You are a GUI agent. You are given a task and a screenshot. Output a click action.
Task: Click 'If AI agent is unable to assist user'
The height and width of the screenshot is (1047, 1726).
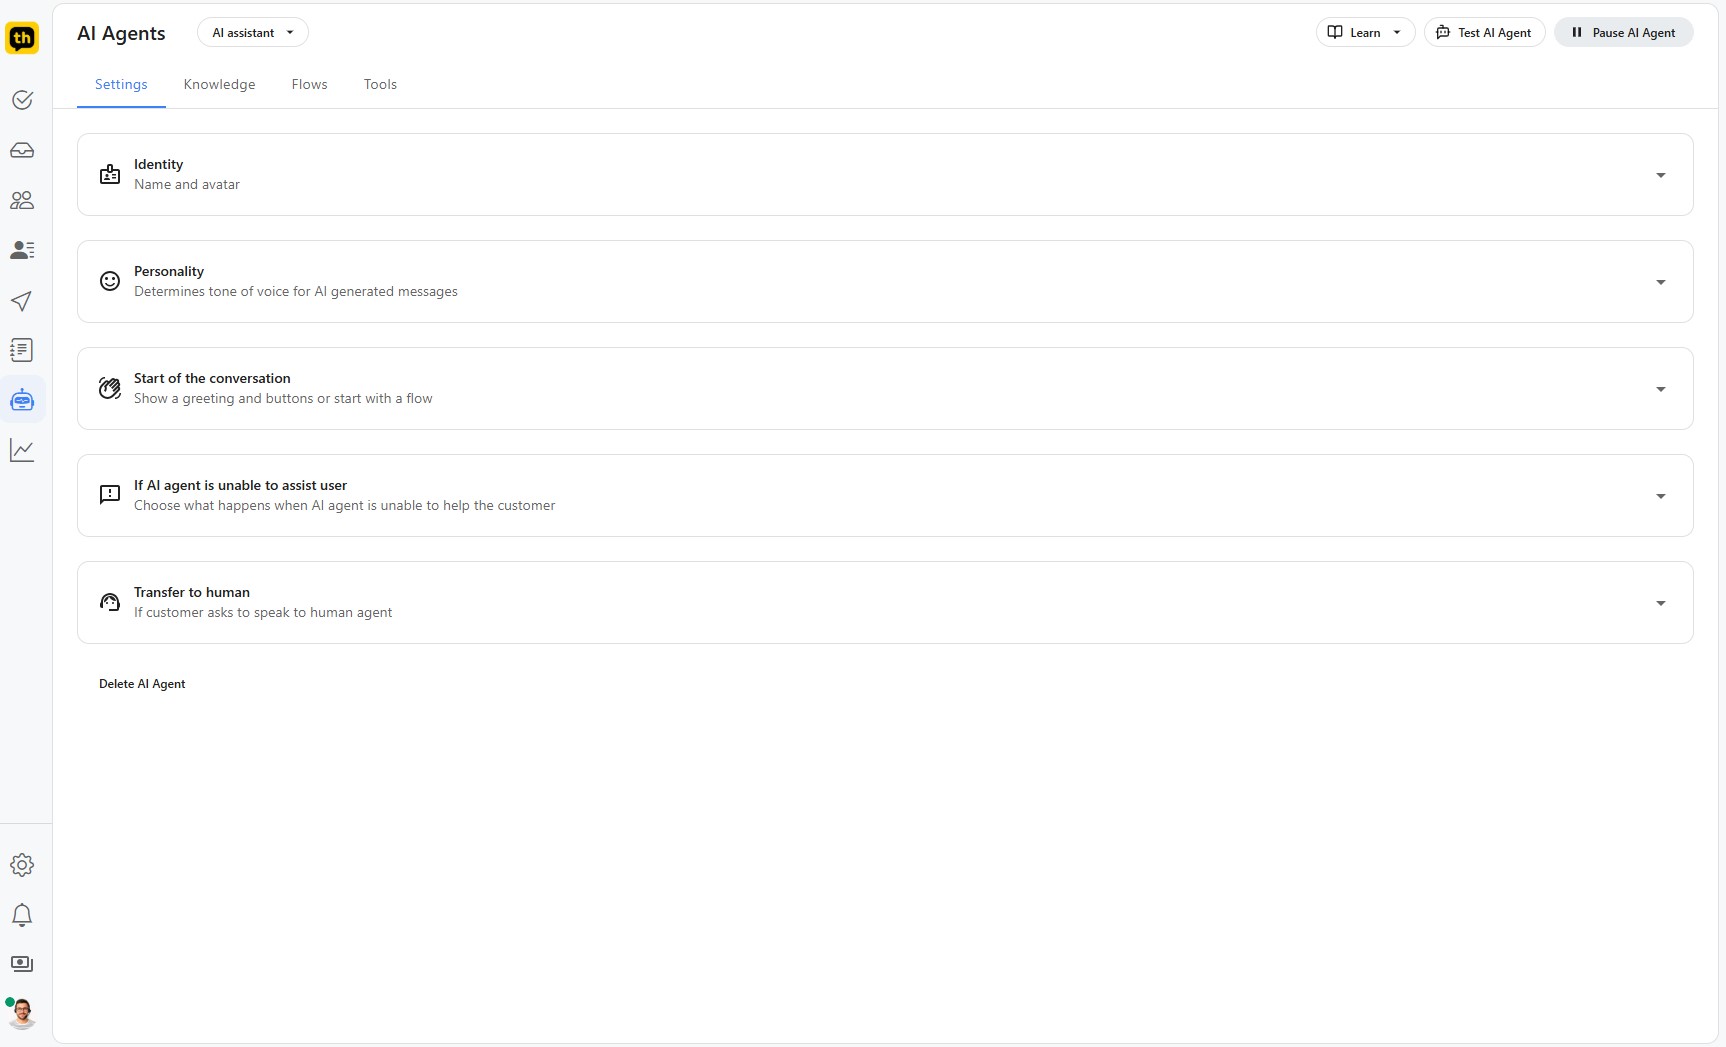[x=240, y=485]
